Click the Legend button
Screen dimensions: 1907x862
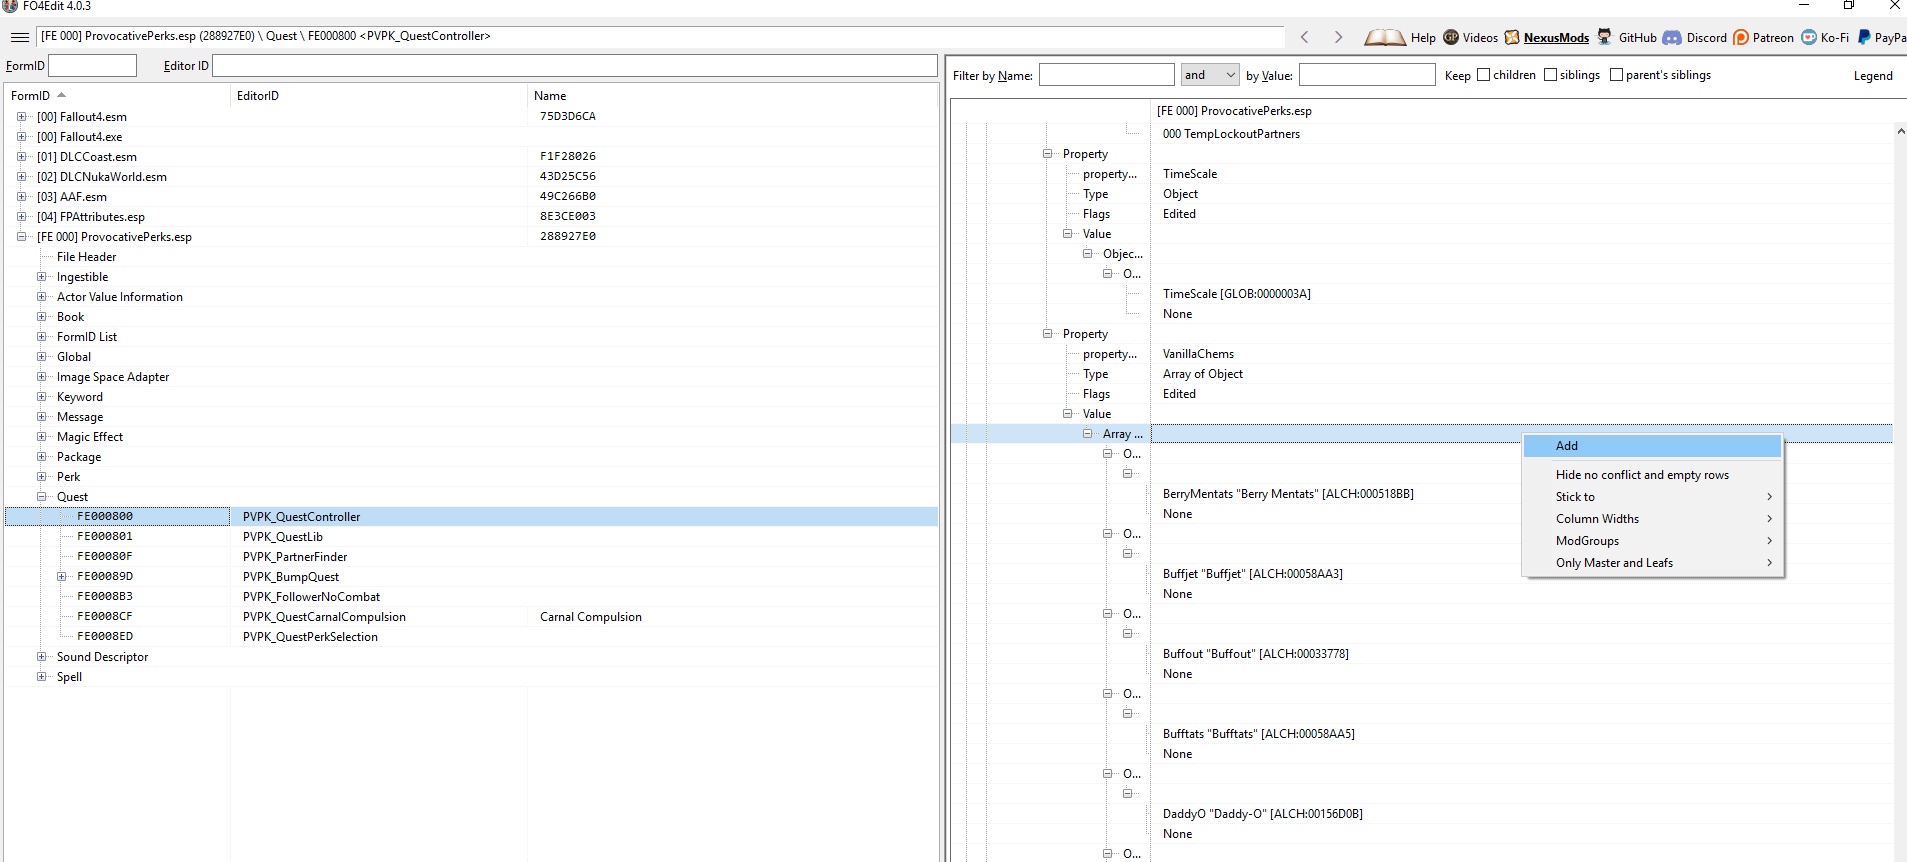pyautogui.click(x=1873, y=76)
